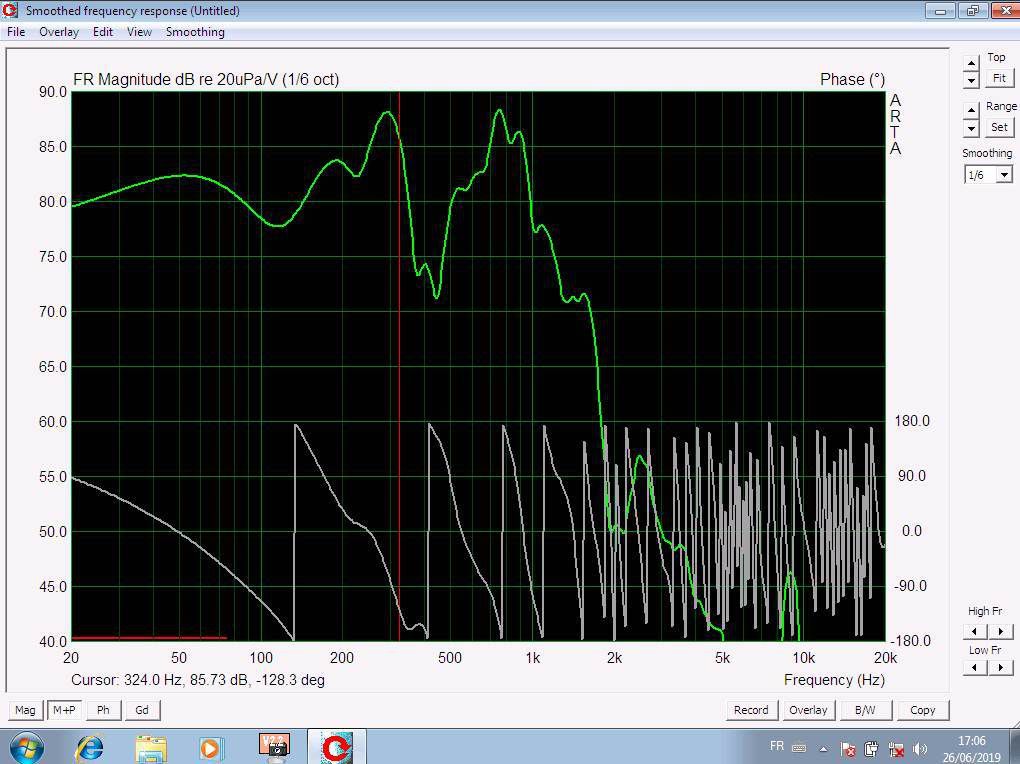The image size is (1020, 764).
Task: Click the High Fr left arrow
Action: (x=975, y=631)
